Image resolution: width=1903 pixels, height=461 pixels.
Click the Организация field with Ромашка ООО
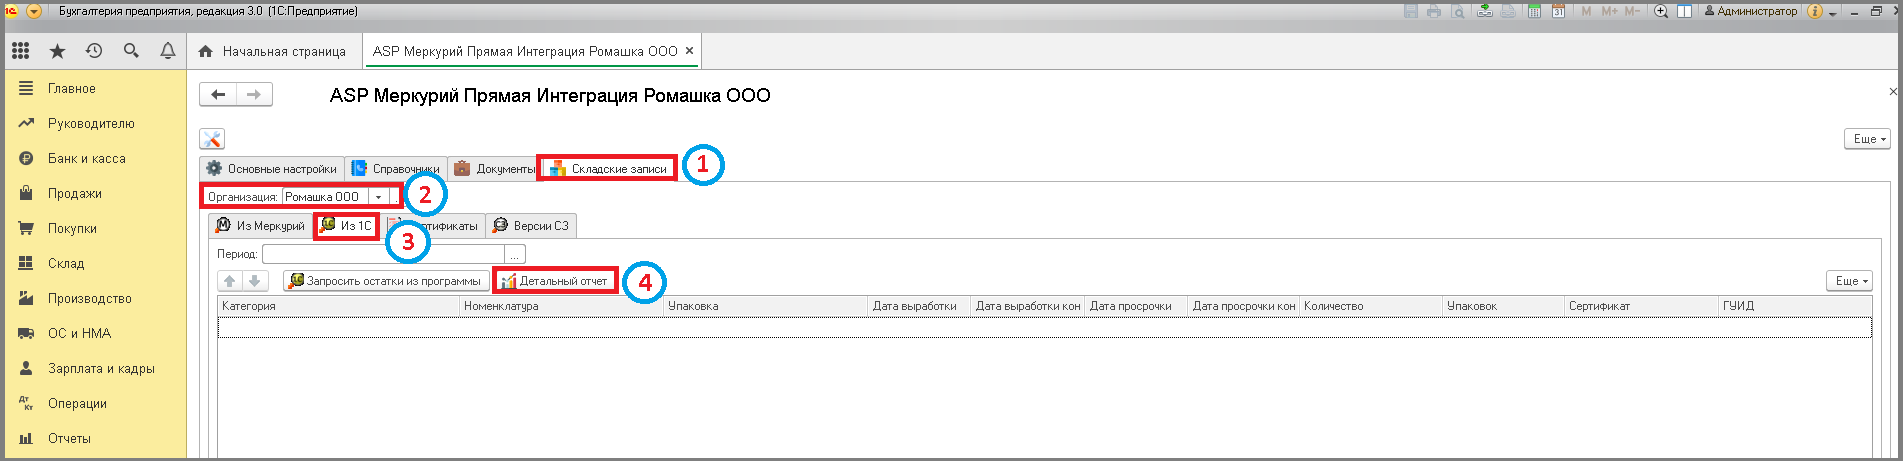click(x=326, y=197)
